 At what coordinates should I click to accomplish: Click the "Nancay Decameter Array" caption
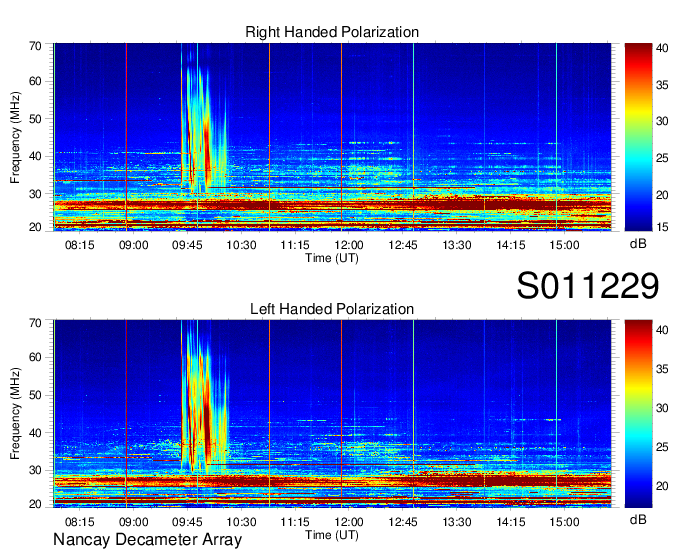(147, 540)
